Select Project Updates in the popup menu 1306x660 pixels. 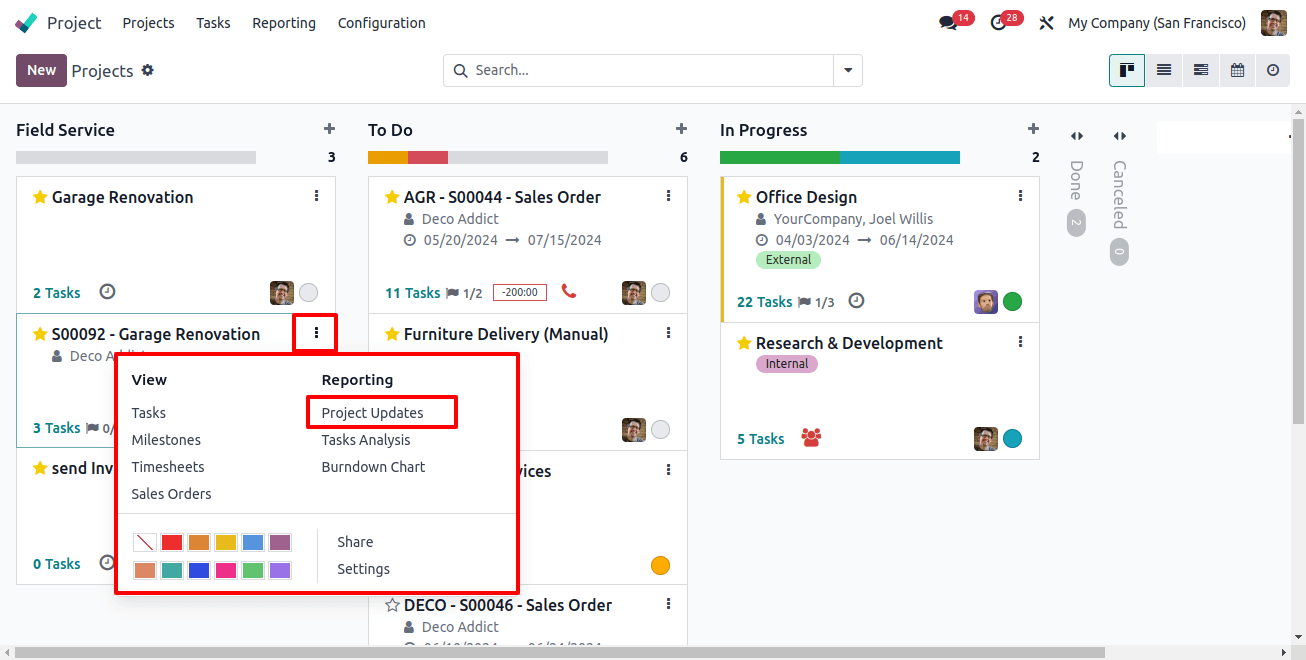click(x=372, y=413)
